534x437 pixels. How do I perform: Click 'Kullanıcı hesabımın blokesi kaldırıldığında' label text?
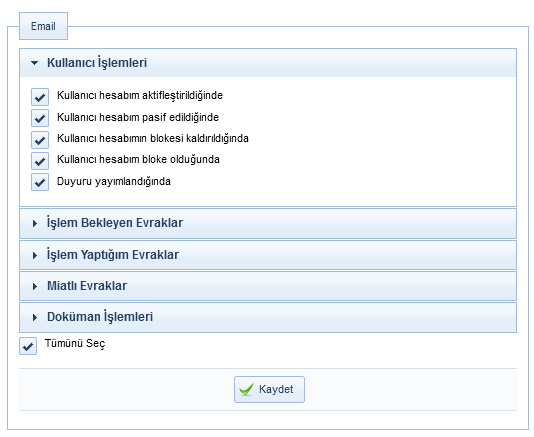[x=153, y=138]
